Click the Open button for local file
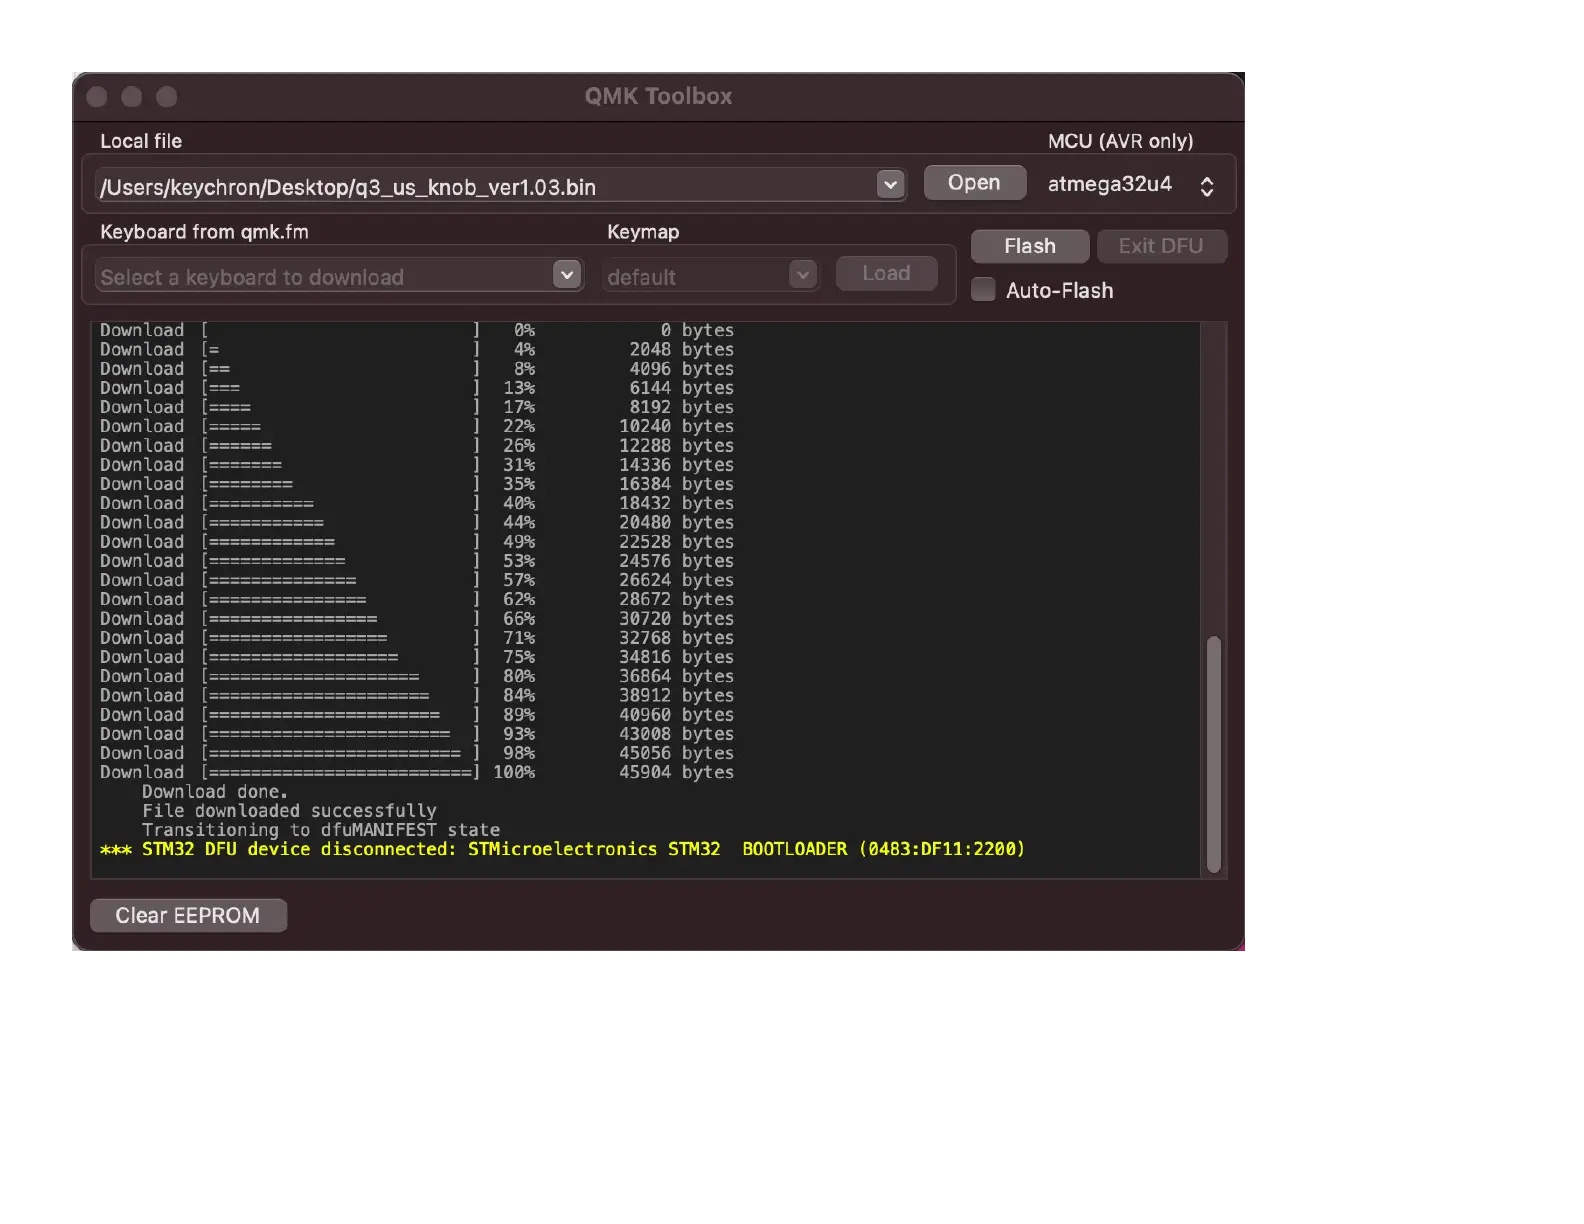This screenshot has height=1224, width=1584. [974, 183]
